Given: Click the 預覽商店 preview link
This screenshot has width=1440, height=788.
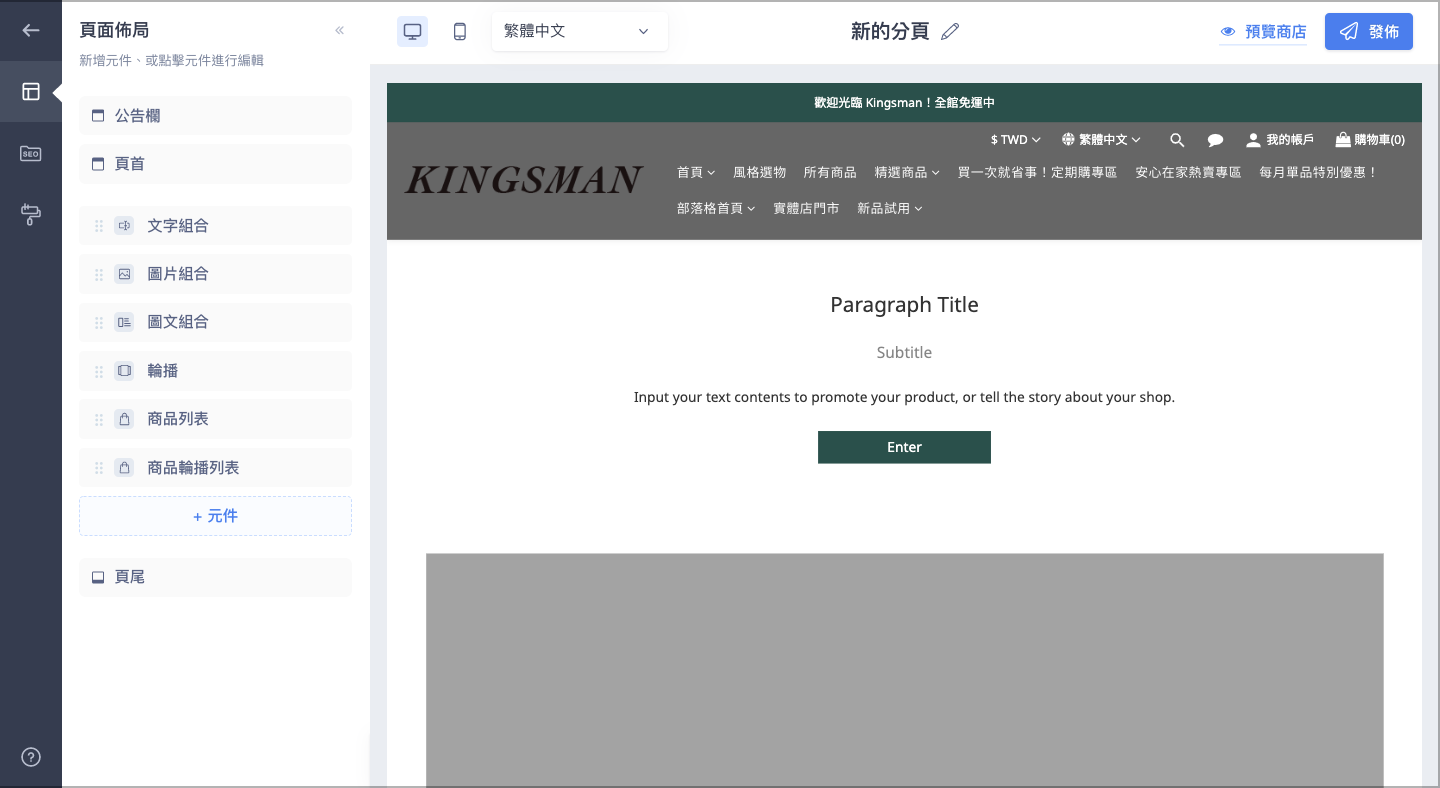Looking at the screenshot, I should 1263,32.
